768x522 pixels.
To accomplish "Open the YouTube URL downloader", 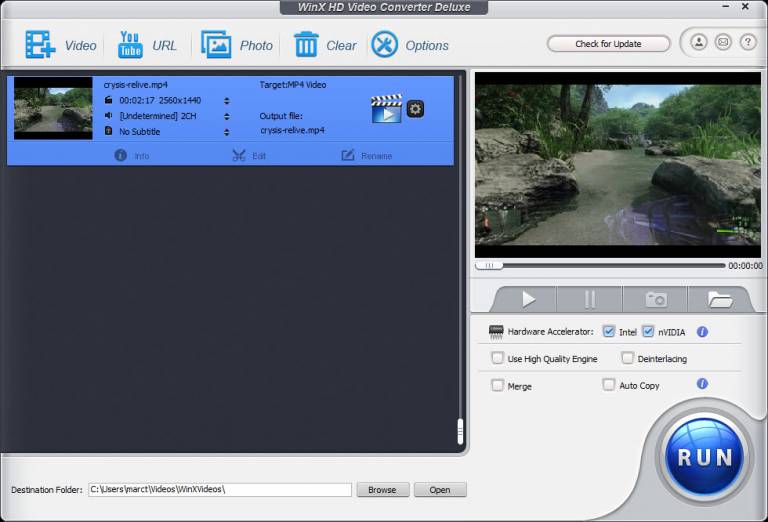I will 147,45.
